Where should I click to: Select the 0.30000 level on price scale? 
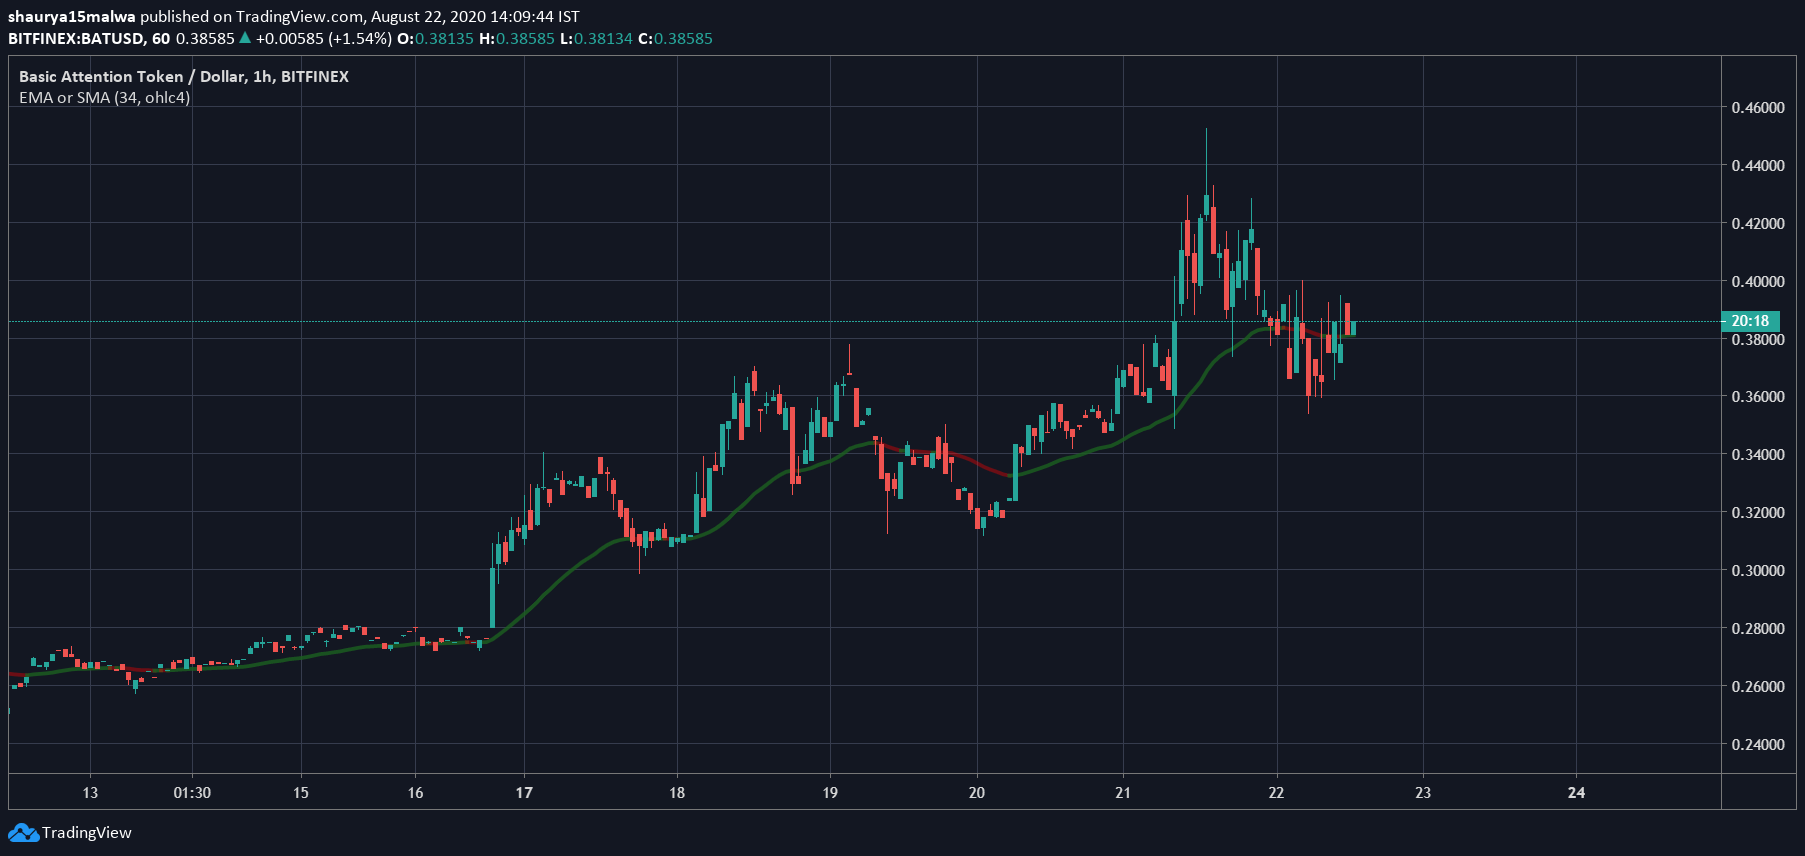pos(1757,570)
